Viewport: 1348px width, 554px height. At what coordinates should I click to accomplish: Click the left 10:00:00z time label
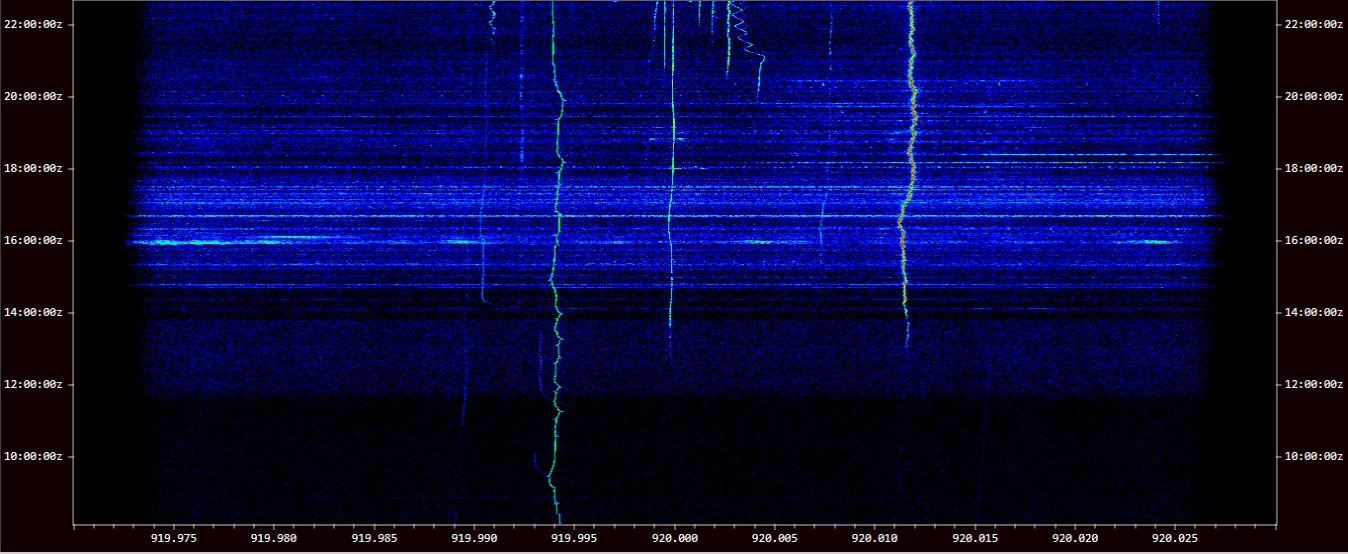pyautogui.click(x=32, y=456)
